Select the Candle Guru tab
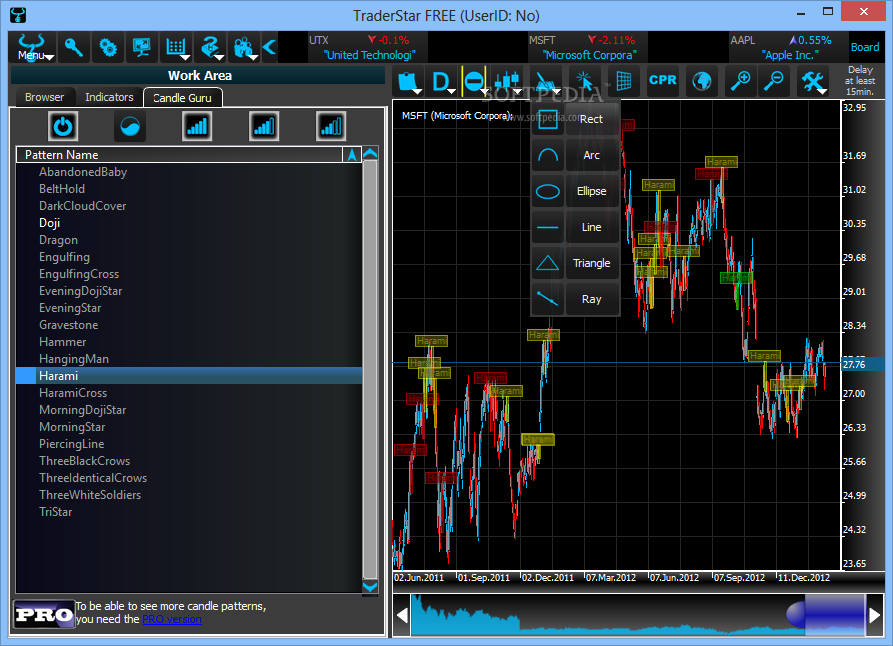Screen dimensions: 893x646 pos(182,97)
